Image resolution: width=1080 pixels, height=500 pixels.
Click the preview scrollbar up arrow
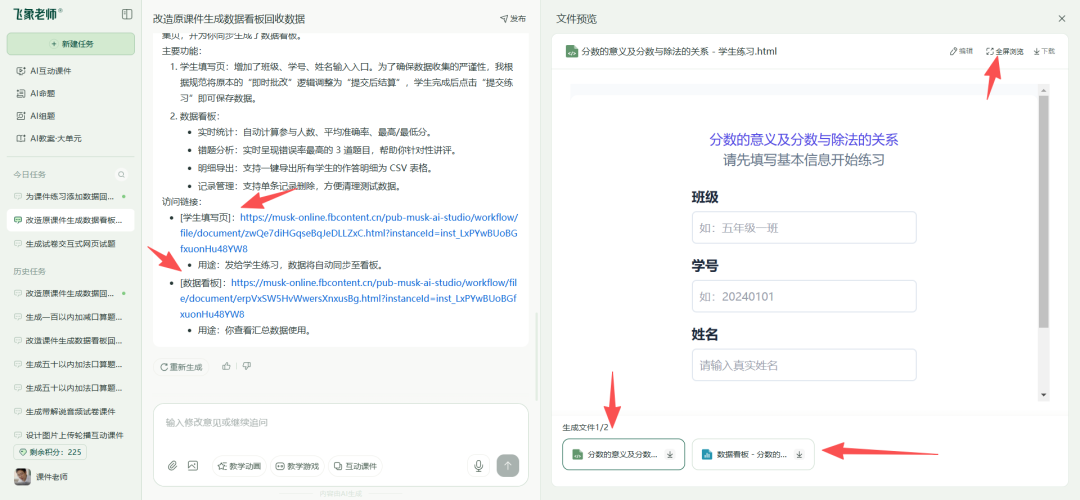click(x=1043, y=90)
